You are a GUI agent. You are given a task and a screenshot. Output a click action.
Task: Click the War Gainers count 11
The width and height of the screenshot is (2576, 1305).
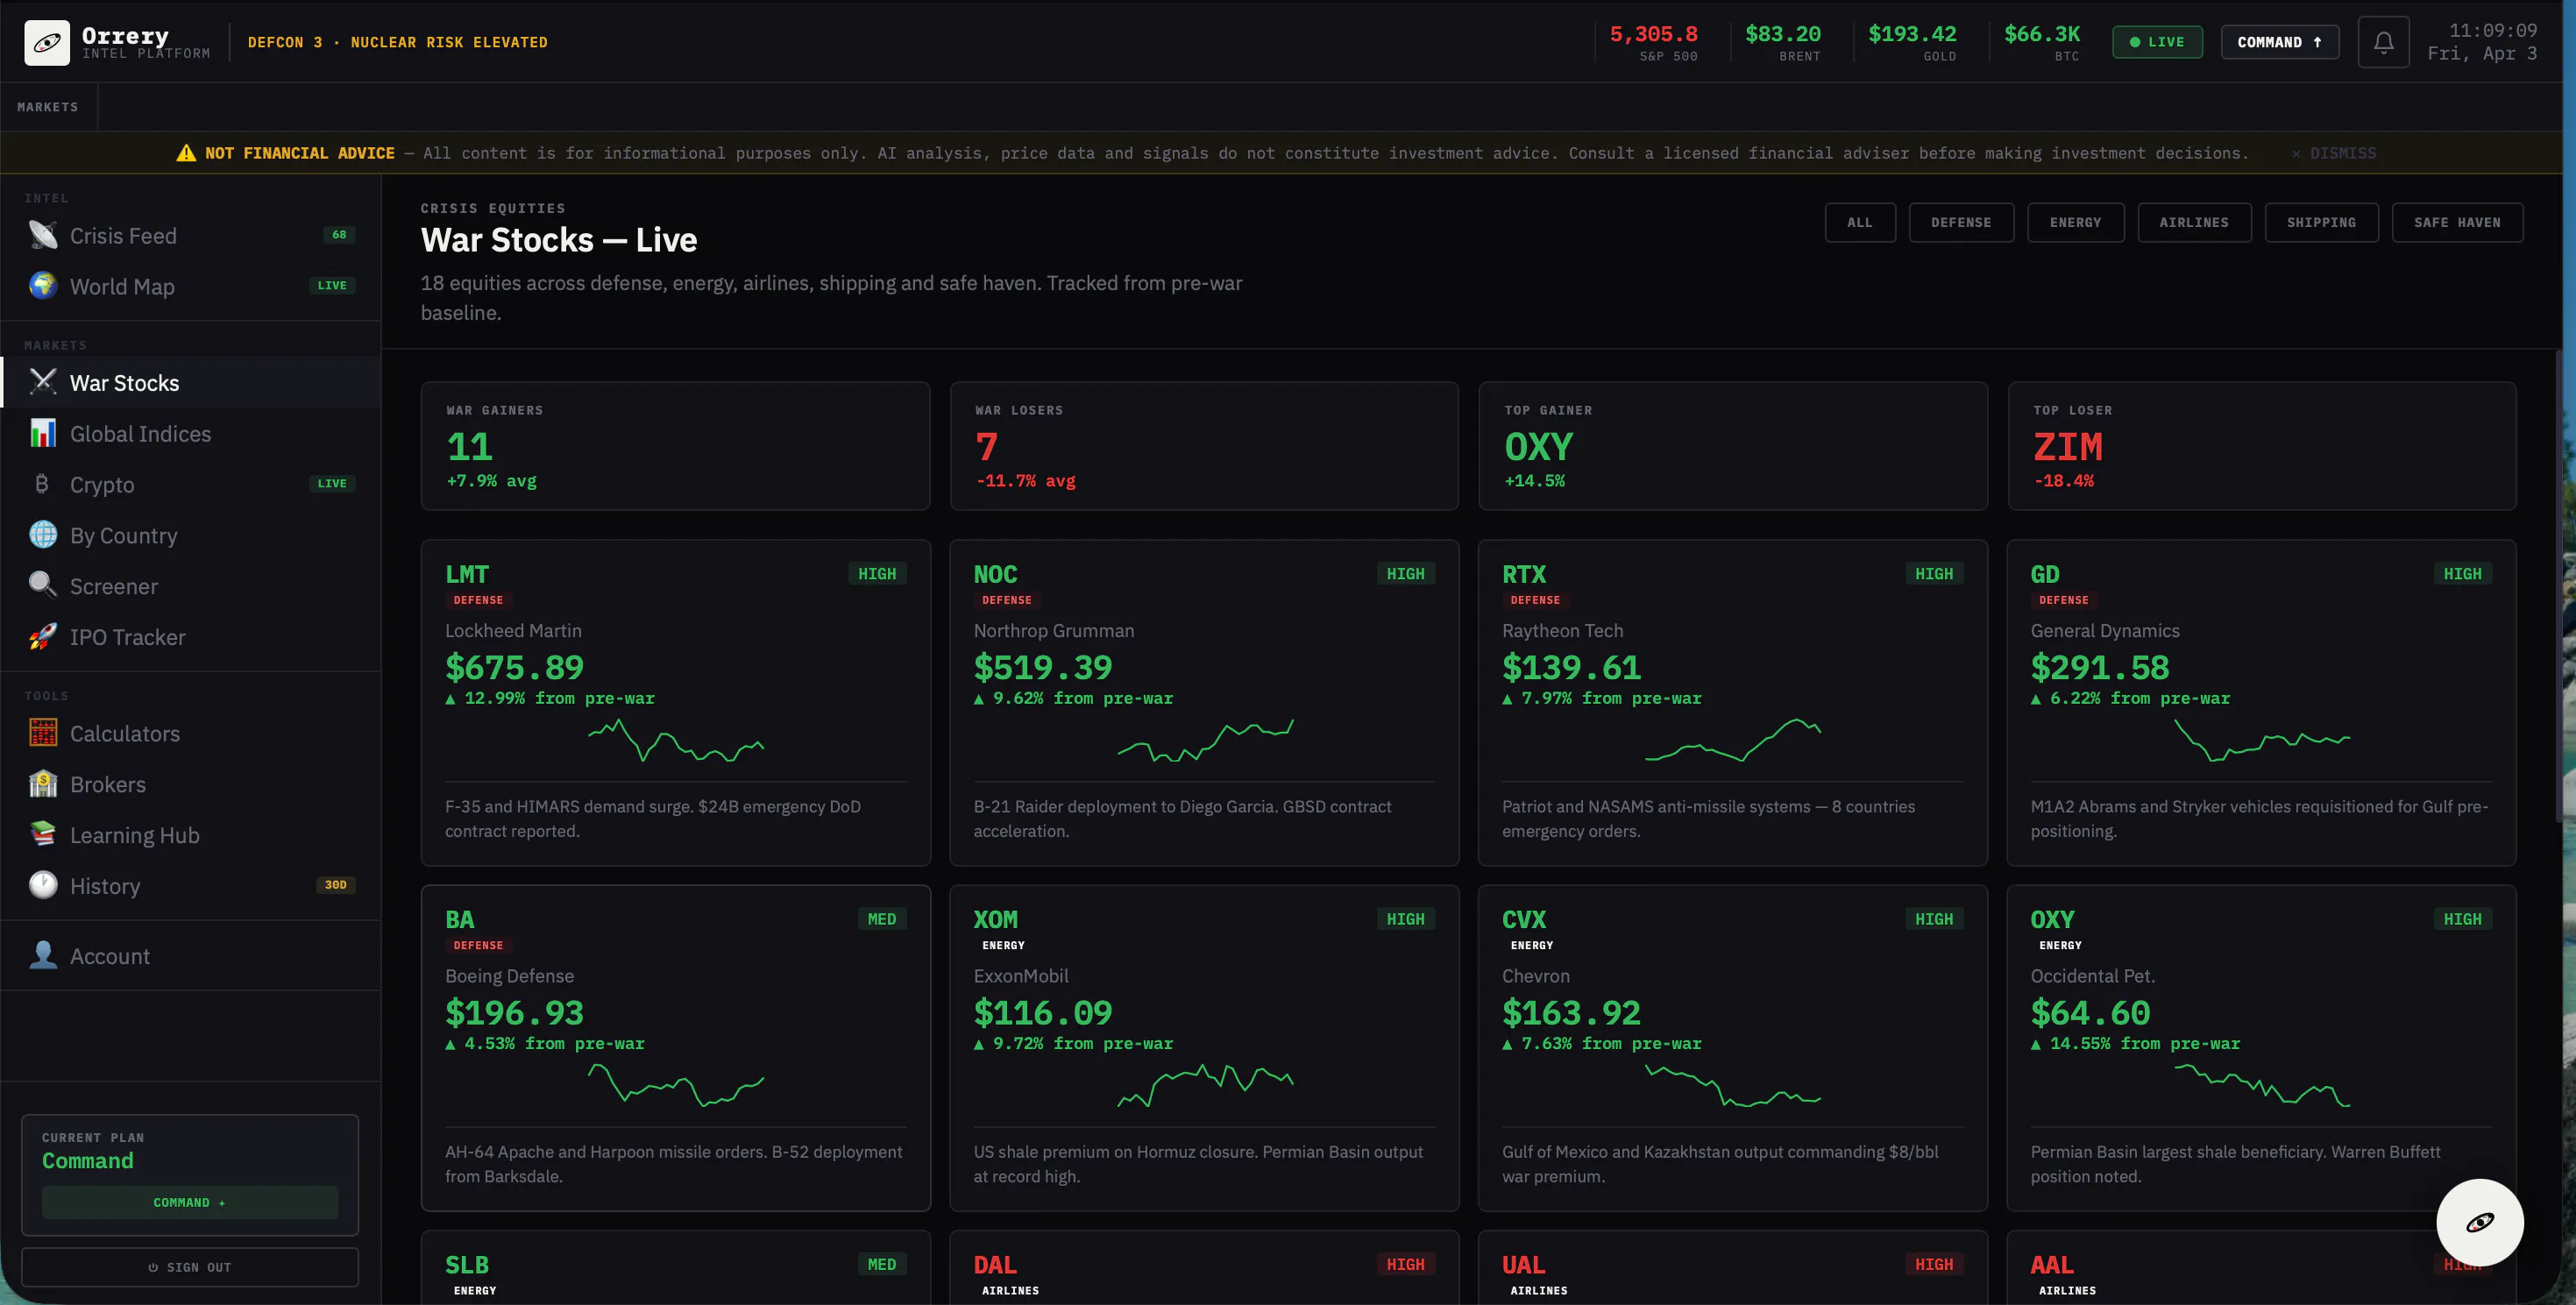469,447
